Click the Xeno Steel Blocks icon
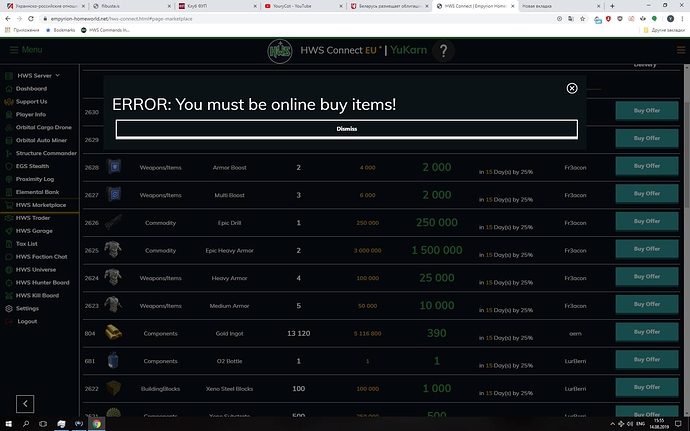The width and height of the screenshot is (690, 431). (x=114, y=388)
